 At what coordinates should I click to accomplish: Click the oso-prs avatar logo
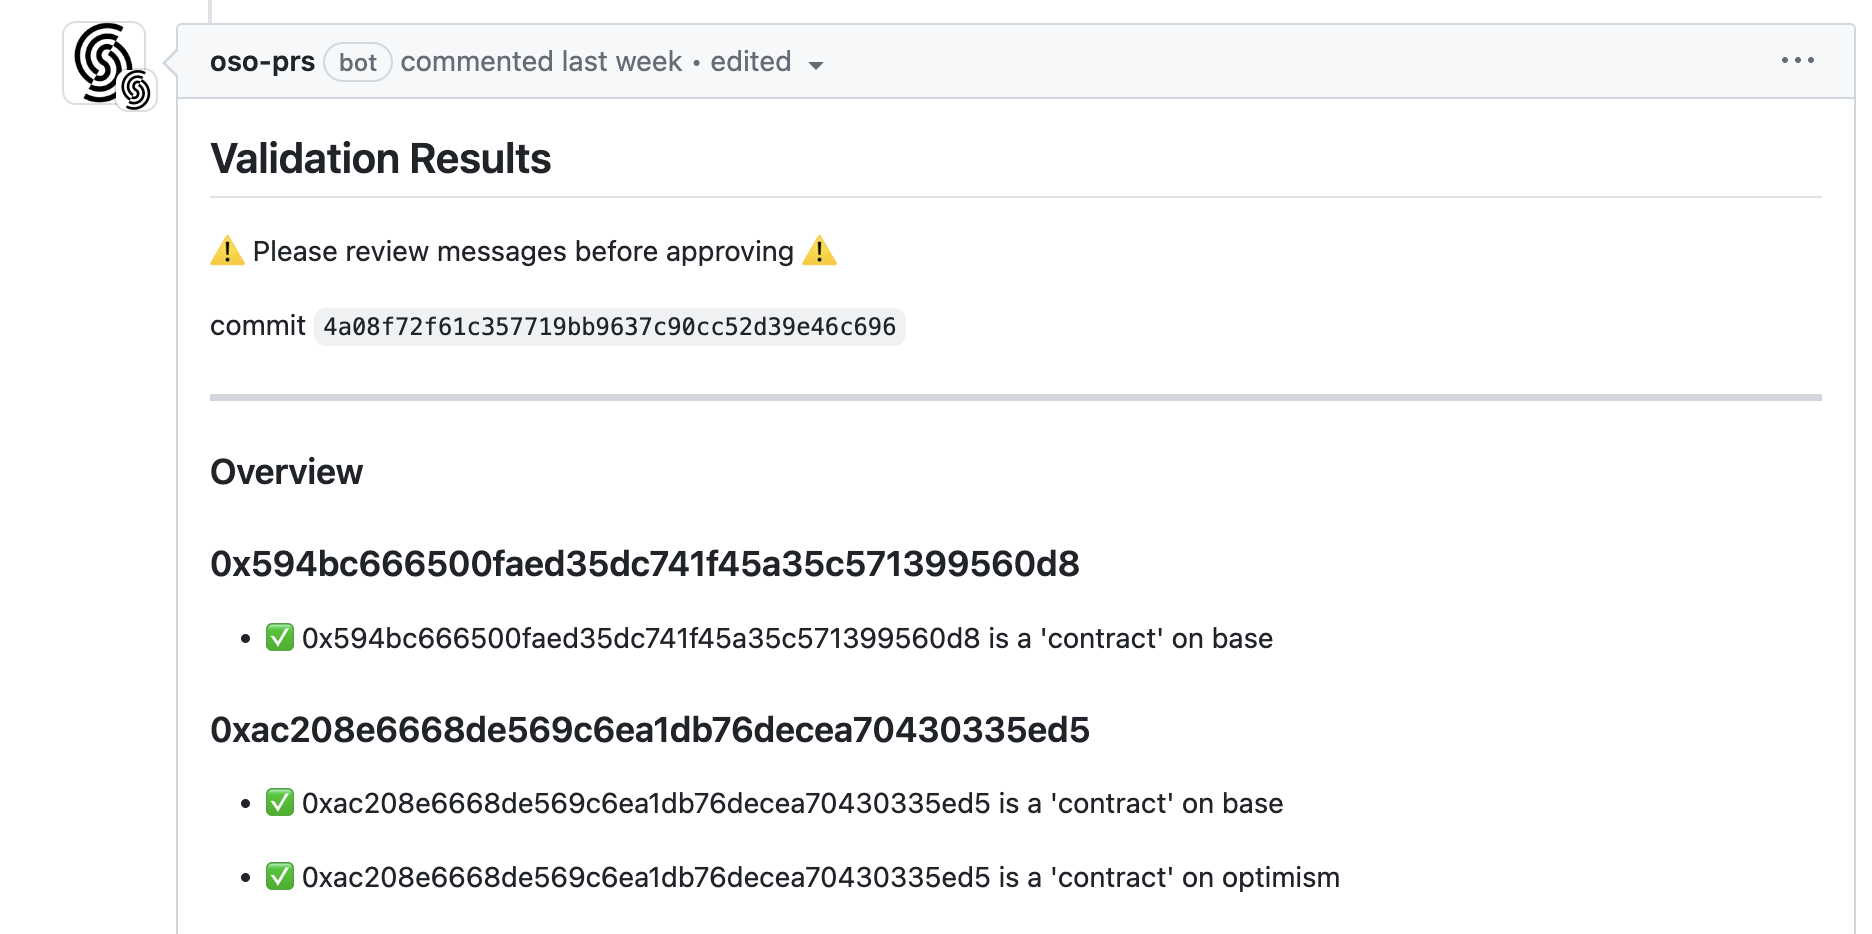[x=101, y=60]
